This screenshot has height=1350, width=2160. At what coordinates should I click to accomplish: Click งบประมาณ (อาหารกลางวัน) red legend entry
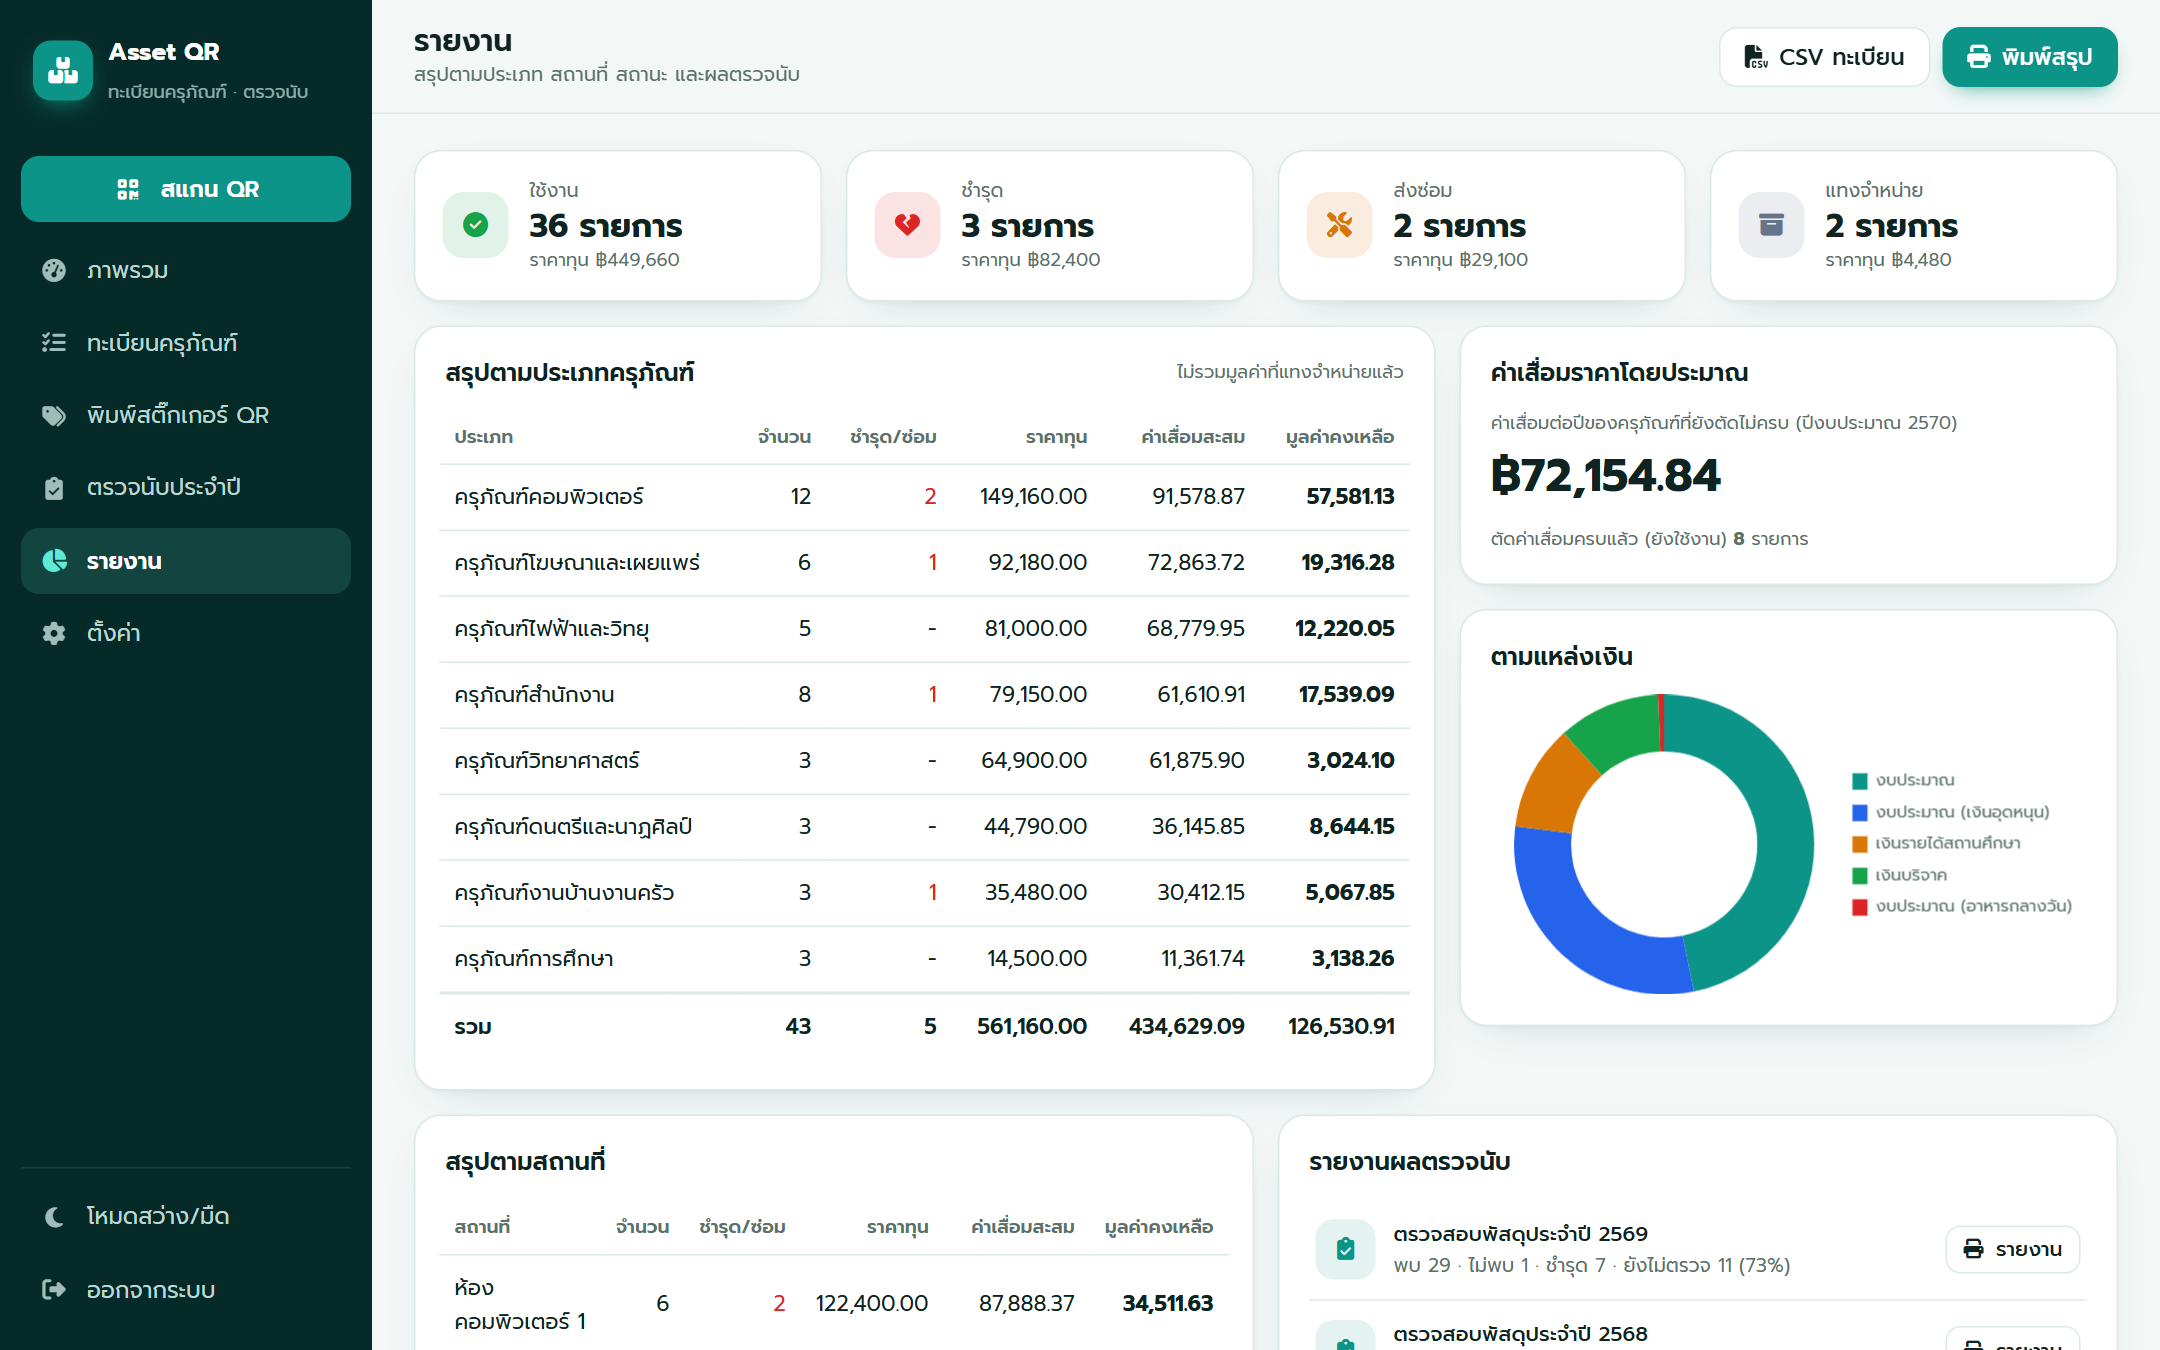1962,906
